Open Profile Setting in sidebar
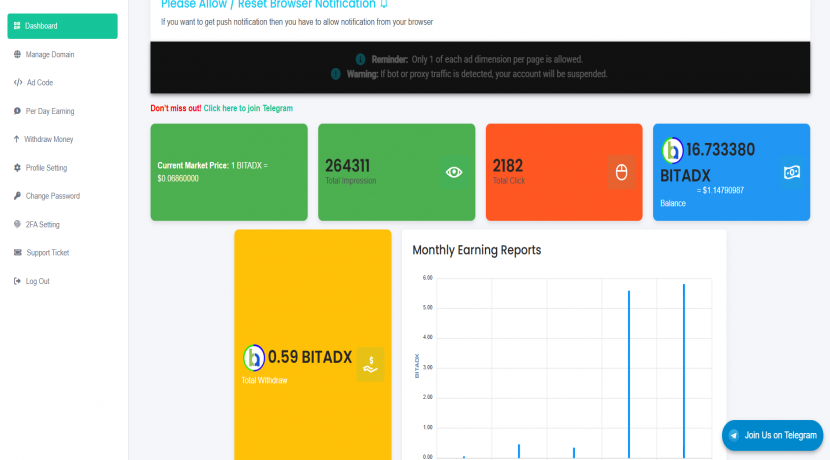This screenshot has height=460, width=830. pos(46,168)
